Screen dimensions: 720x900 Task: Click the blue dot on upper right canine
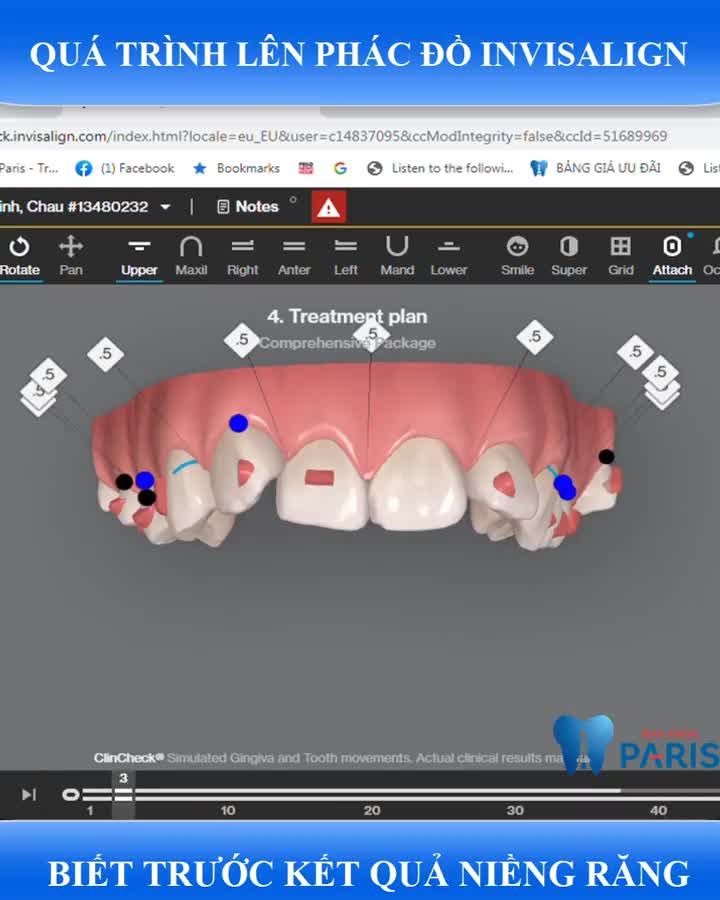point(238,424)
